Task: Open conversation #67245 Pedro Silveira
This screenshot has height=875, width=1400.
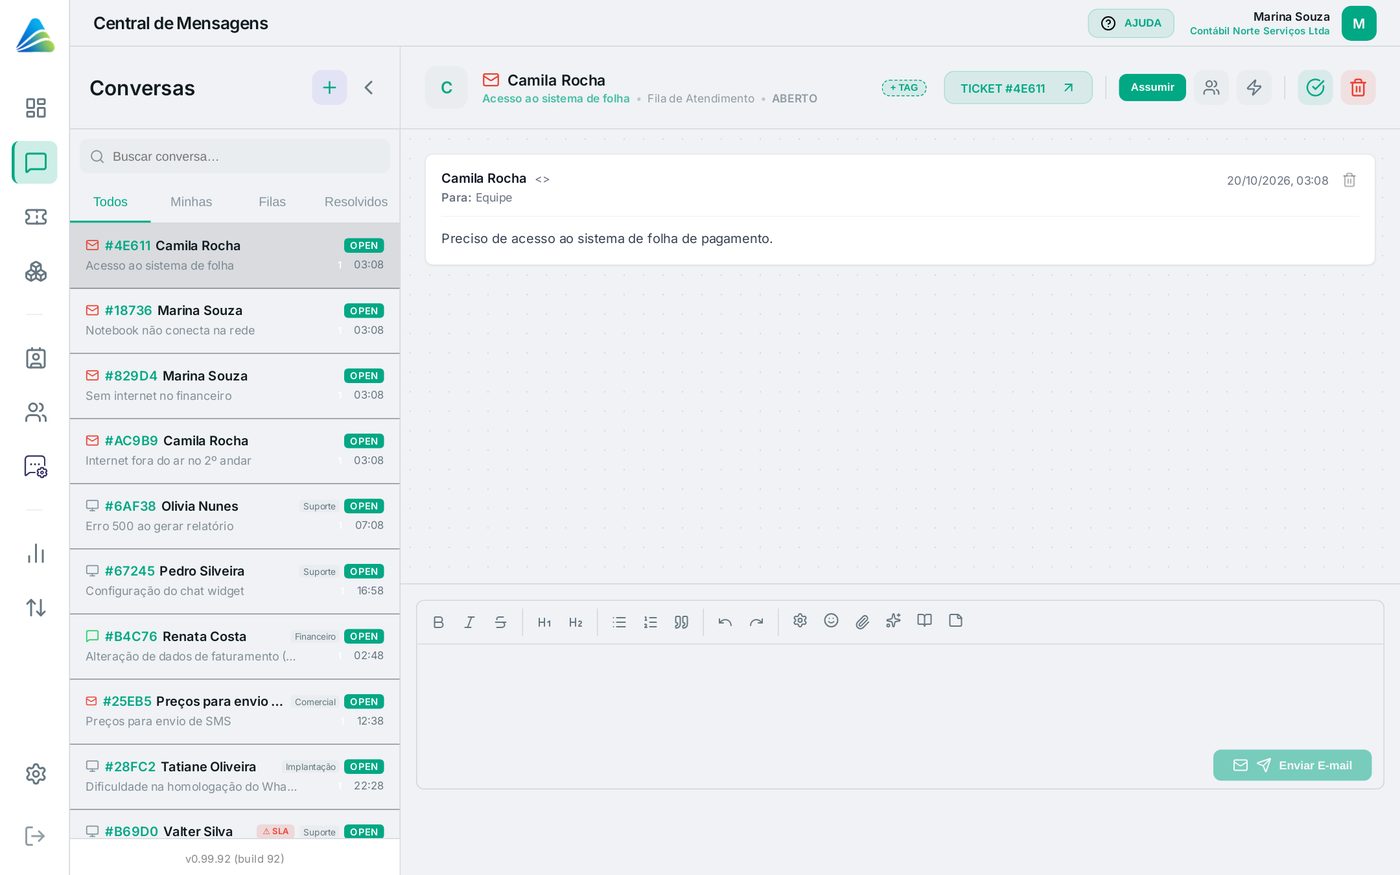Action: [235, 581]
